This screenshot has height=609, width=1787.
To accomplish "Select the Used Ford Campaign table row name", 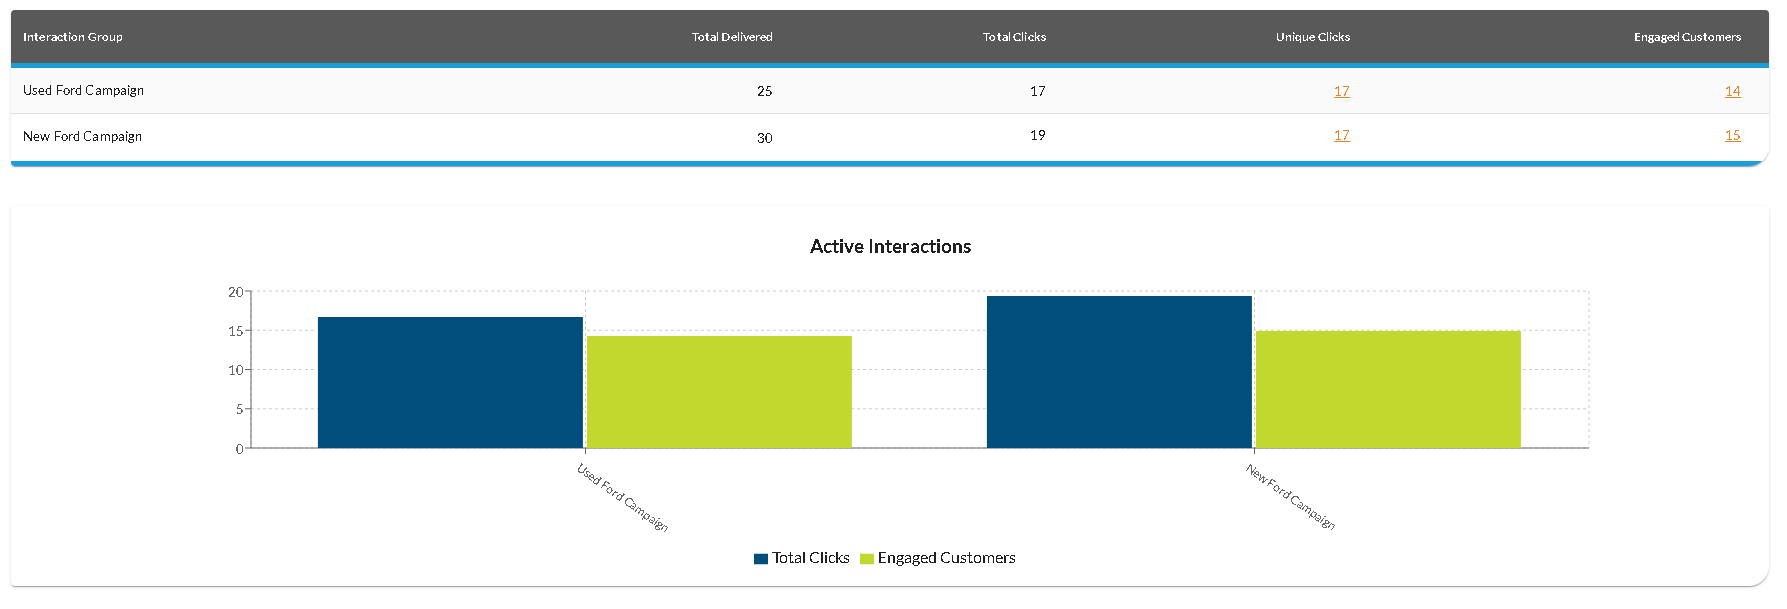I will tap(84, 91).
